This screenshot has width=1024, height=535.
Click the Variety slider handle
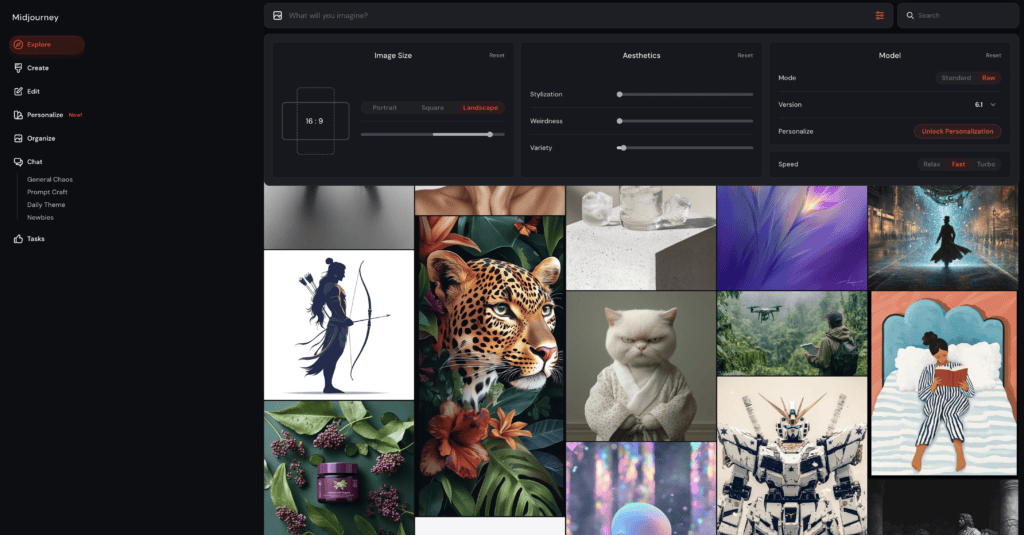pos(624,148)
